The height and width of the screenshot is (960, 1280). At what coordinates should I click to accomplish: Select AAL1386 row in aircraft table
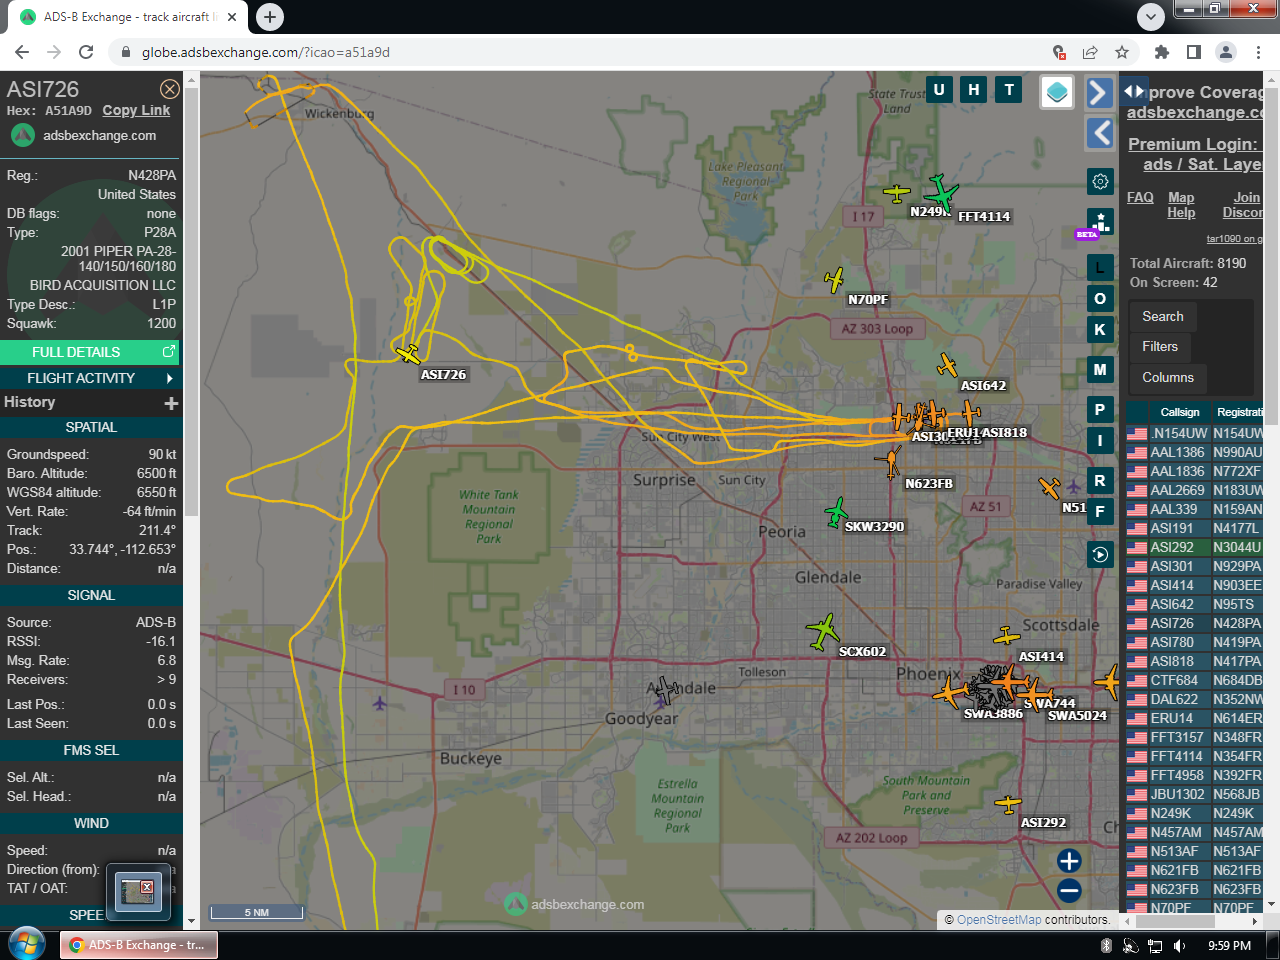tap(1195, 452)
